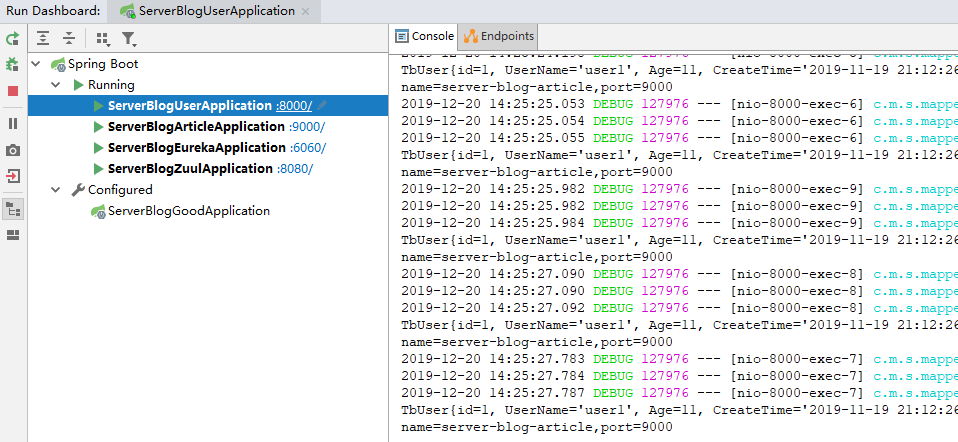Screen dimensions: 958x442
Task: Click the Expand All toolbar icon
Action: click(43, 39)
